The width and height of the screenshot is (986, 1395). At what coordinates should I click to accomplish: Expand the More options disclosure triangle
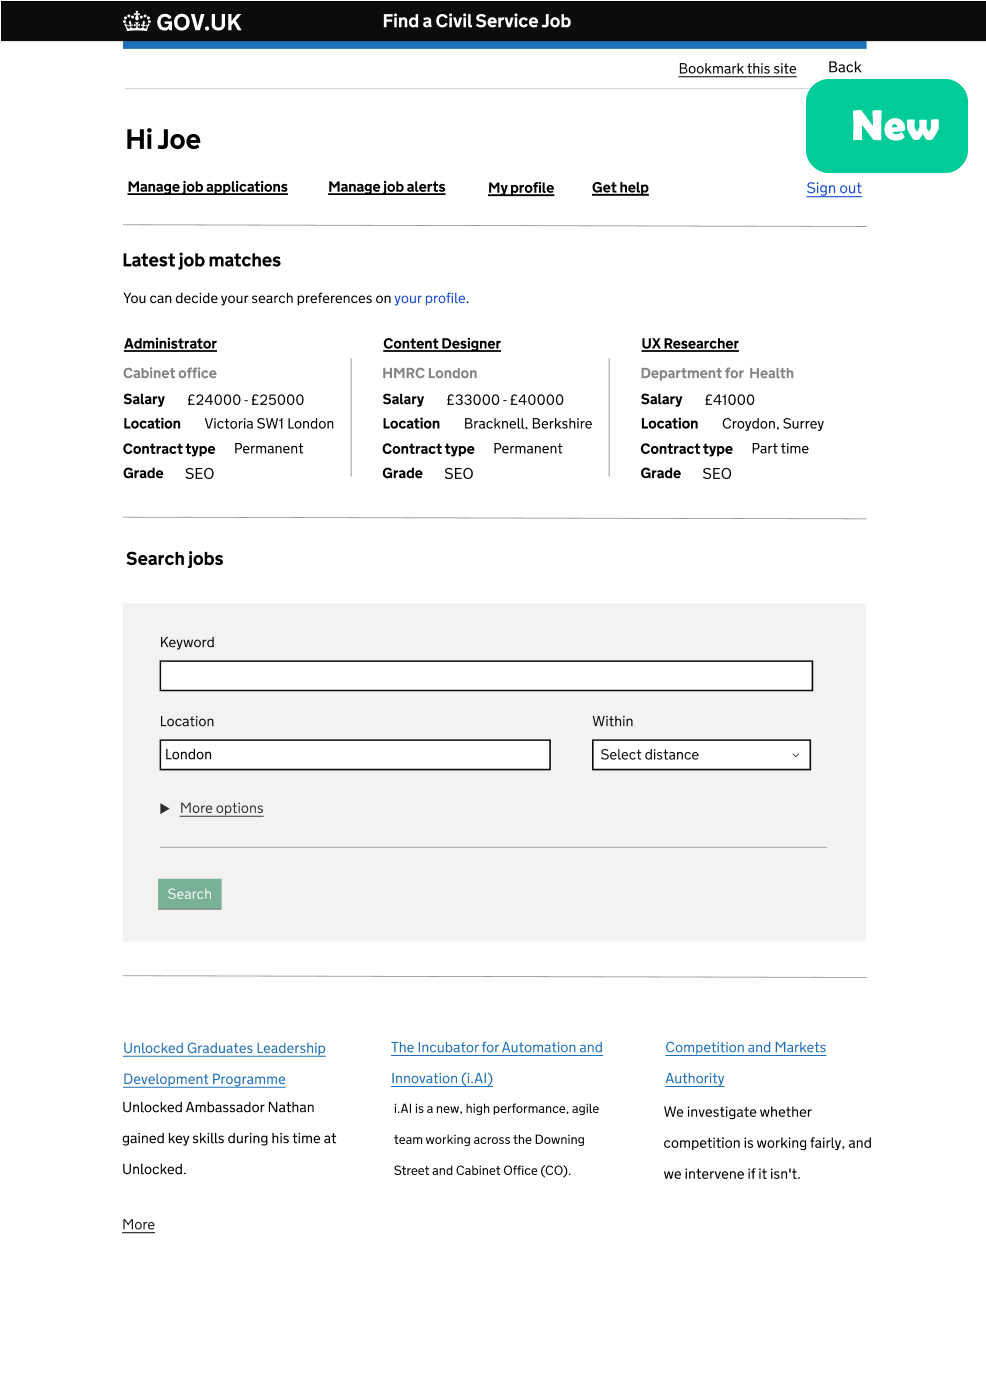pos(165,808)
